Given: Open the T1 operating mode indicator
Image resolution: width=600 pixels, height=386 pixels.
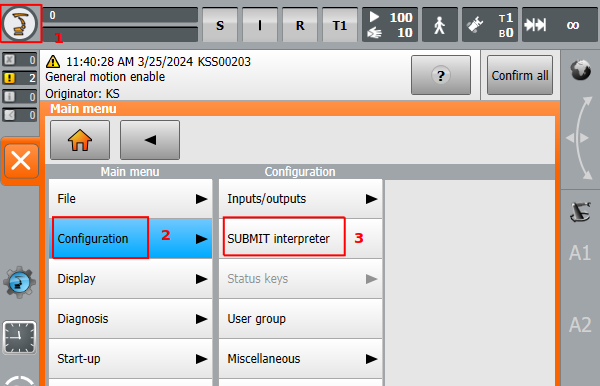Looking at the screenshot, I should click(x=340, y=25).
